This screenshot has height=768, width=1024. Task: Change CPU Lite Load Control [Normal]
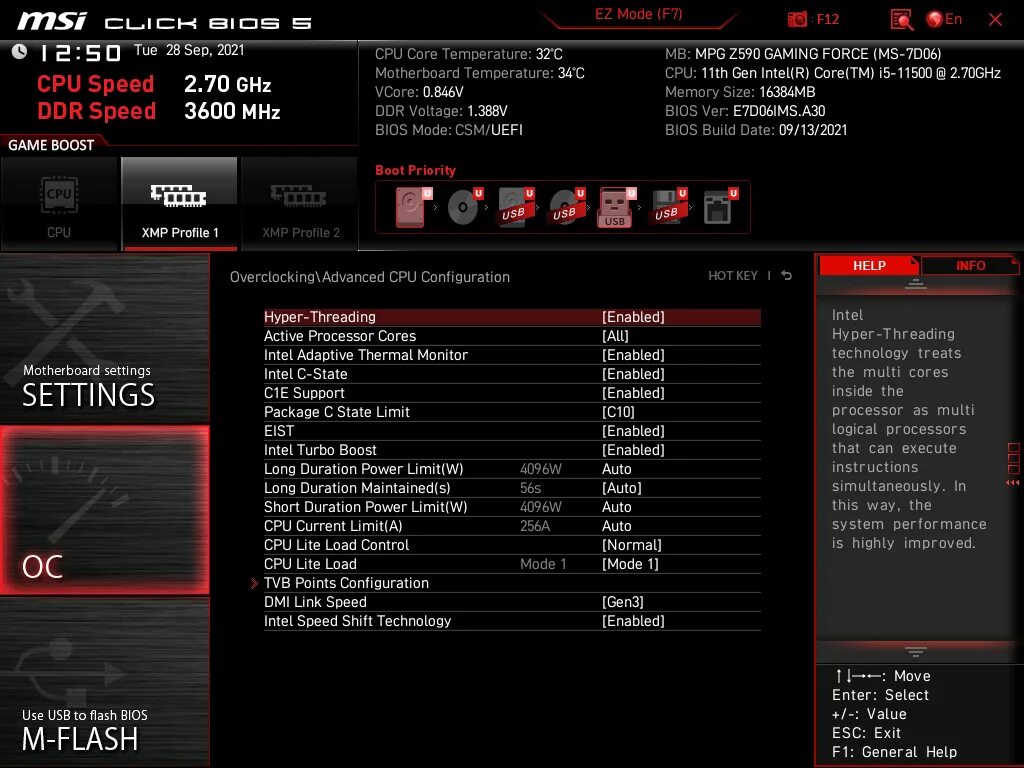click(x=632, y=545)
